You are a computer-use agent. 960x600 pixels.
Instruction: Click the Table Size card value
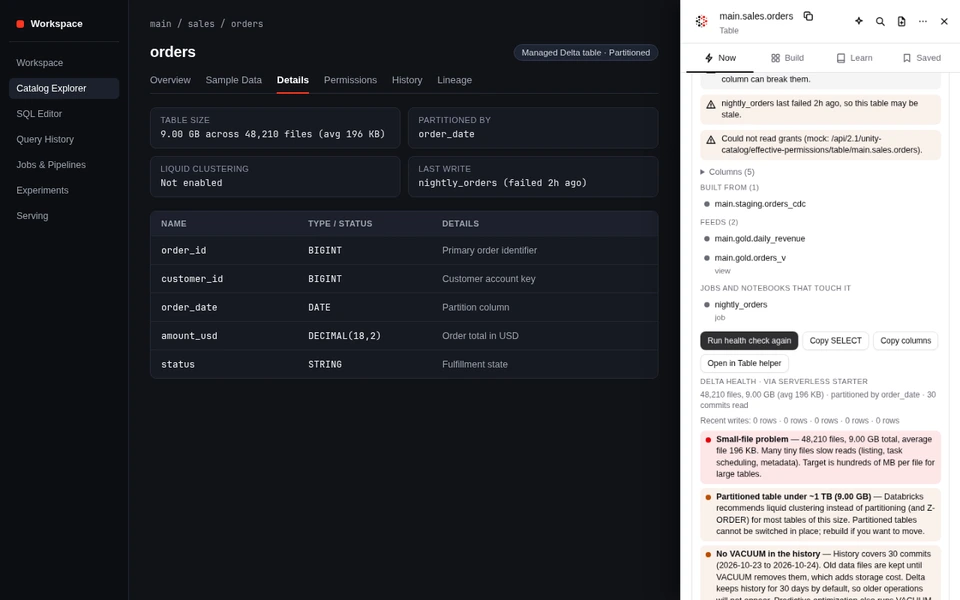[x=272, y=134]
